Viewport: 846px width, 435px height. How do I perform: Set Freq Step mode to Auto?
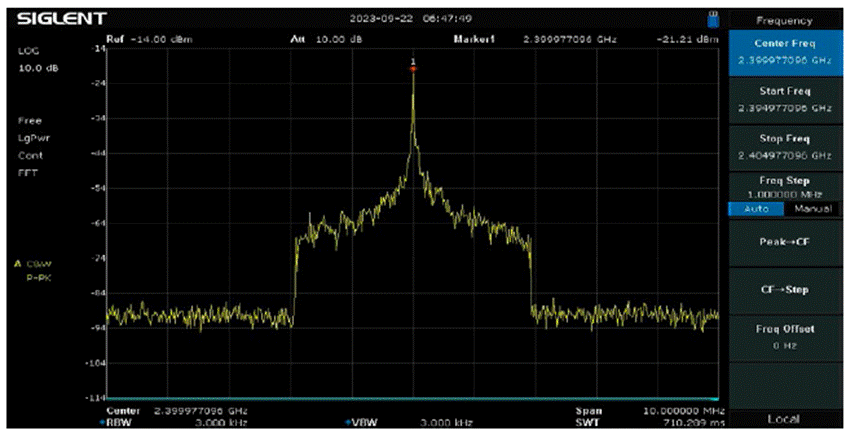click(x=756, y=208)
